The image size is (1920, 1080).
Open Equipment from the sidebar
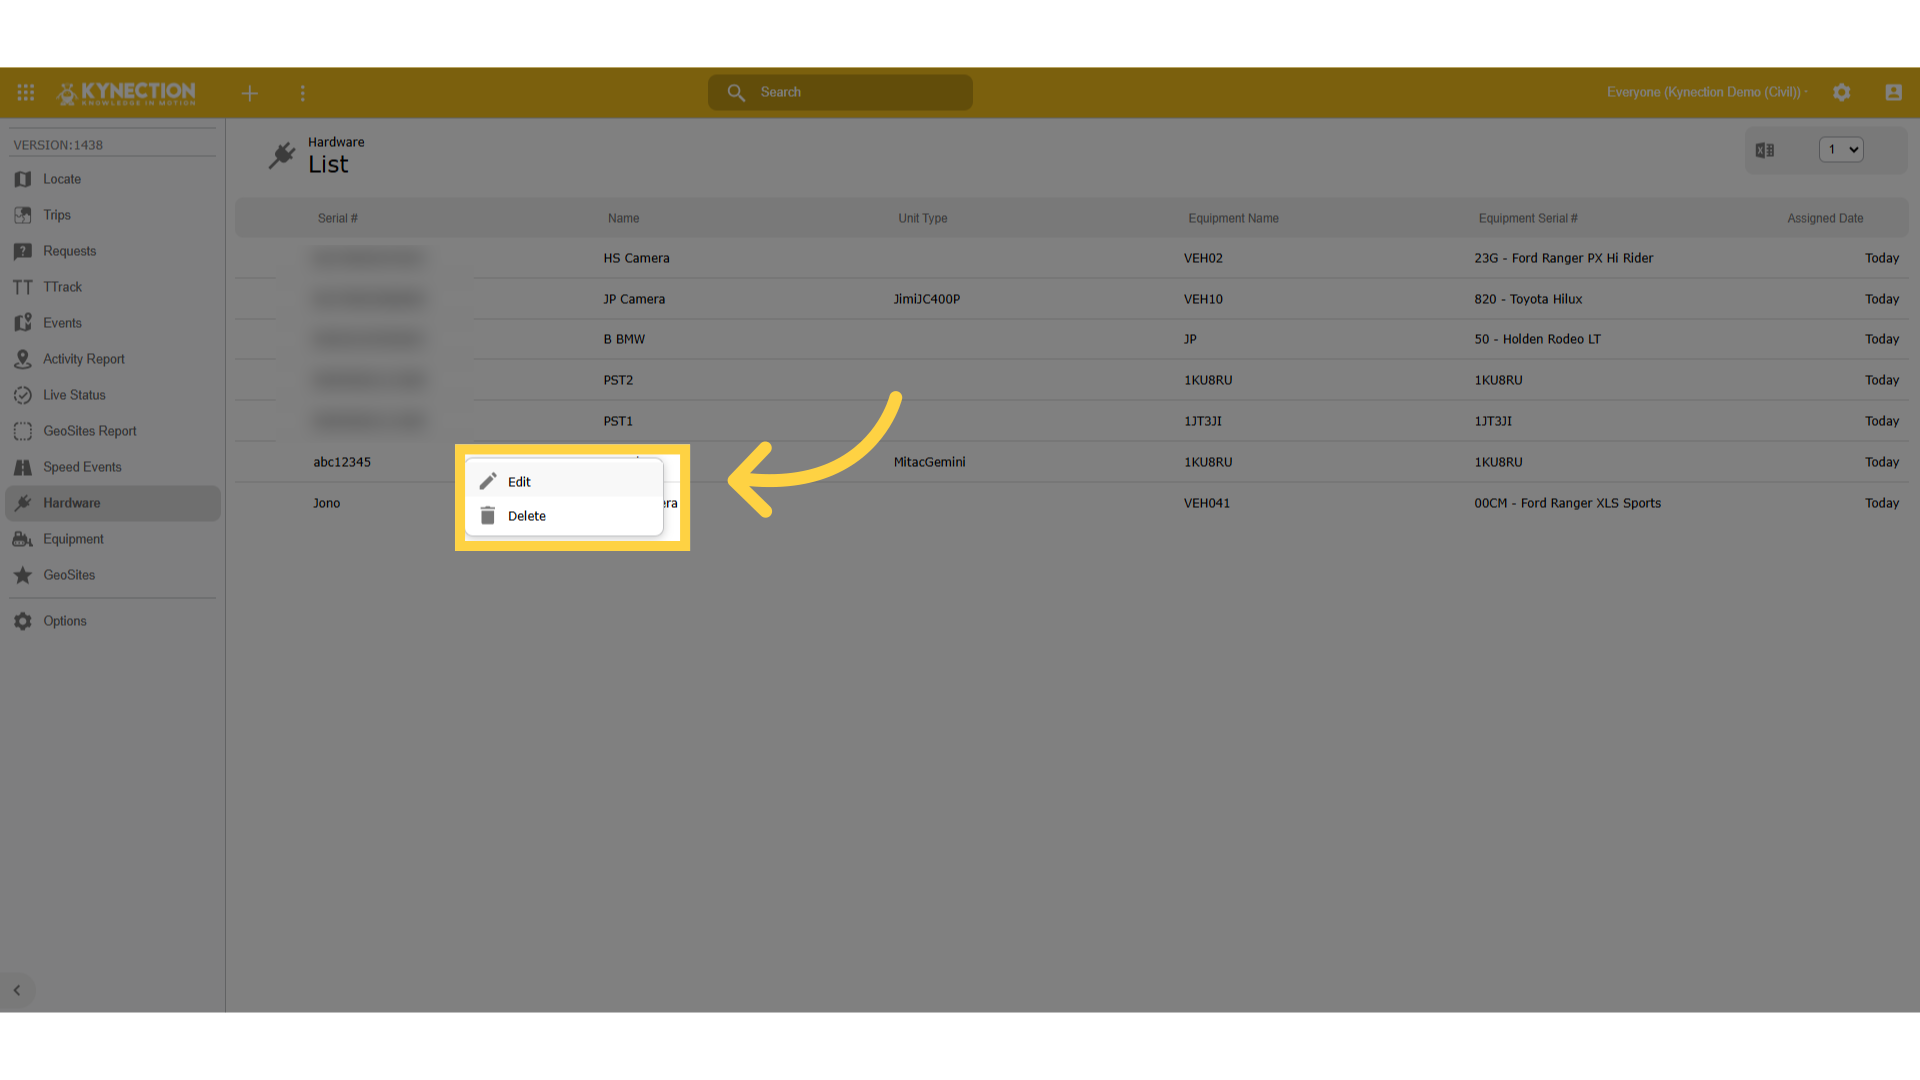[x=113, y=539]
